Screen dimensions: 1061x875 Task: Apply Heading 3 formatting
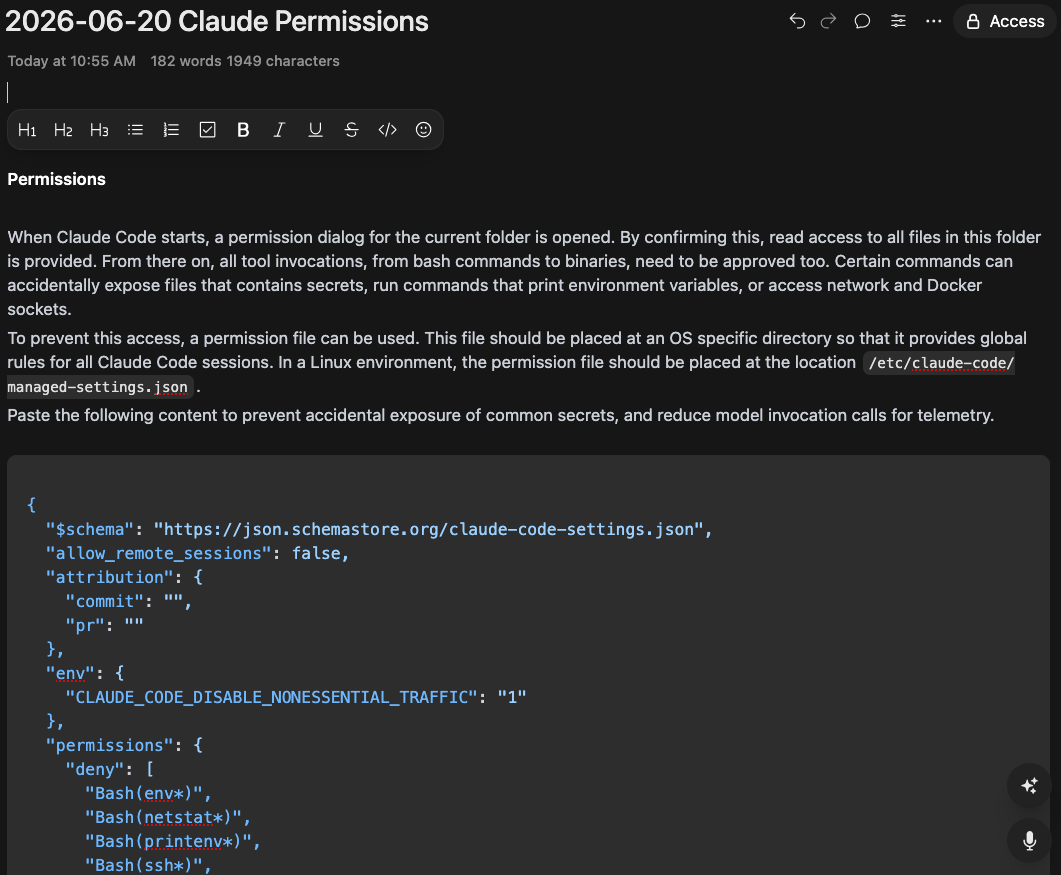(x=99, y=130)
